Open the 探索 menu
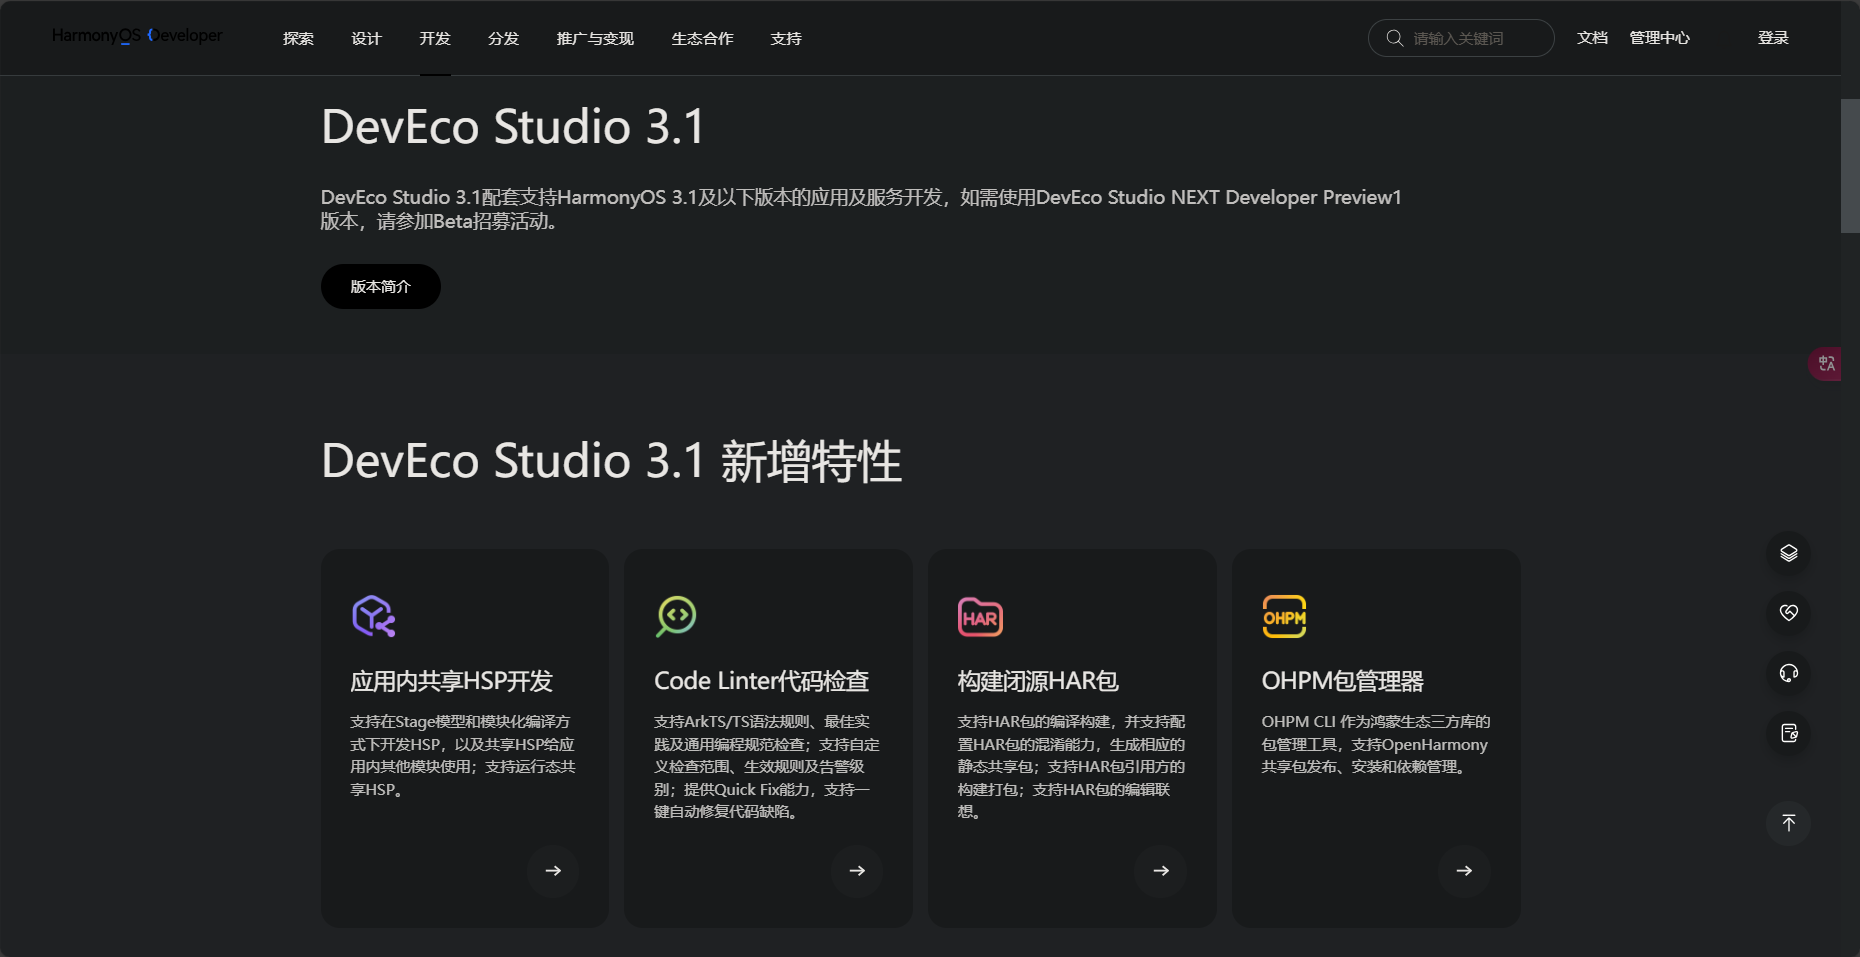This screenshot has height=957, width=1860. pos(298,38)
